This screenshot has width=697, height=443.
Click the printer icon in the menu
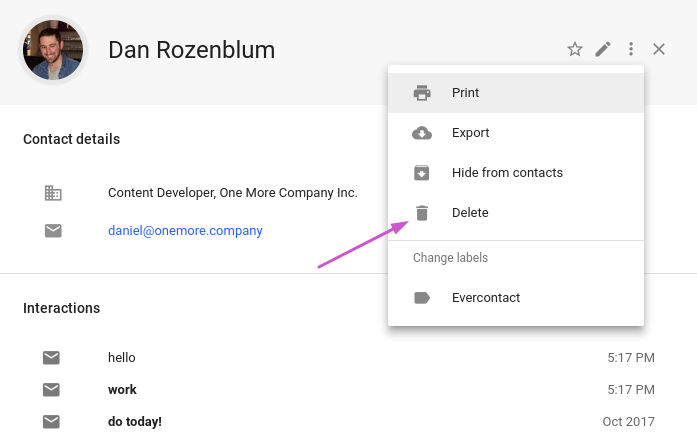point(422,93)
